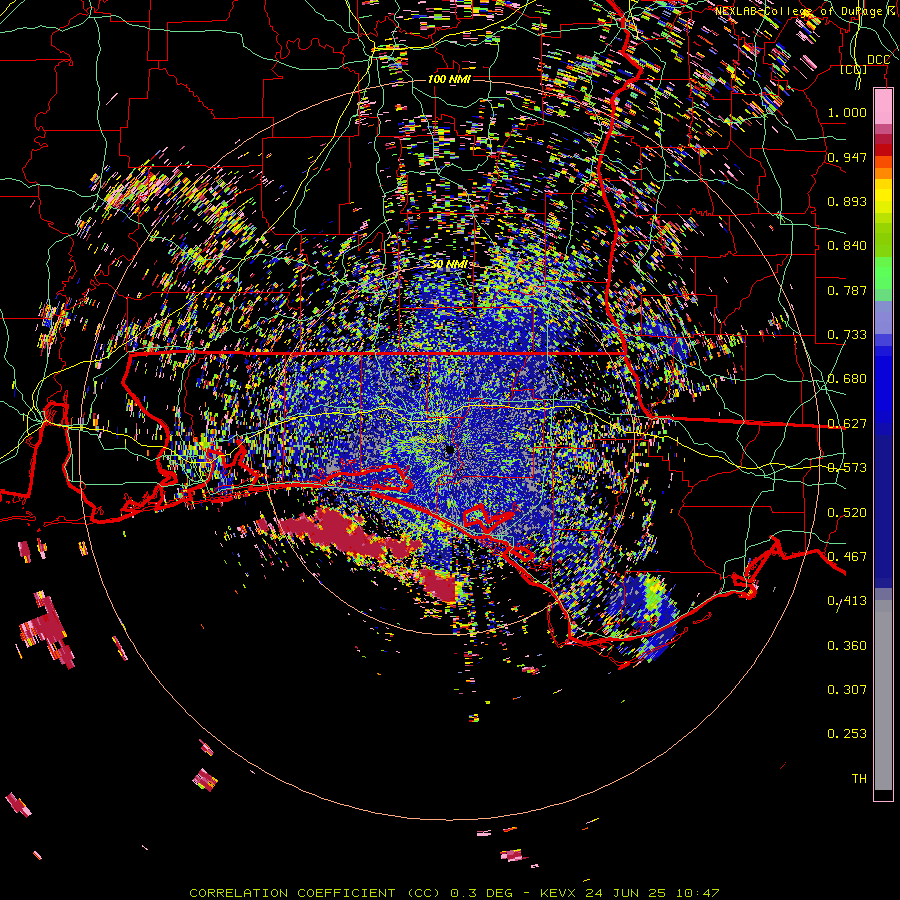This screenshot has height=900, width=900.
Task: Click the bright green segment of the color bar
Action: pyautogui.click(x=883, y=273)
